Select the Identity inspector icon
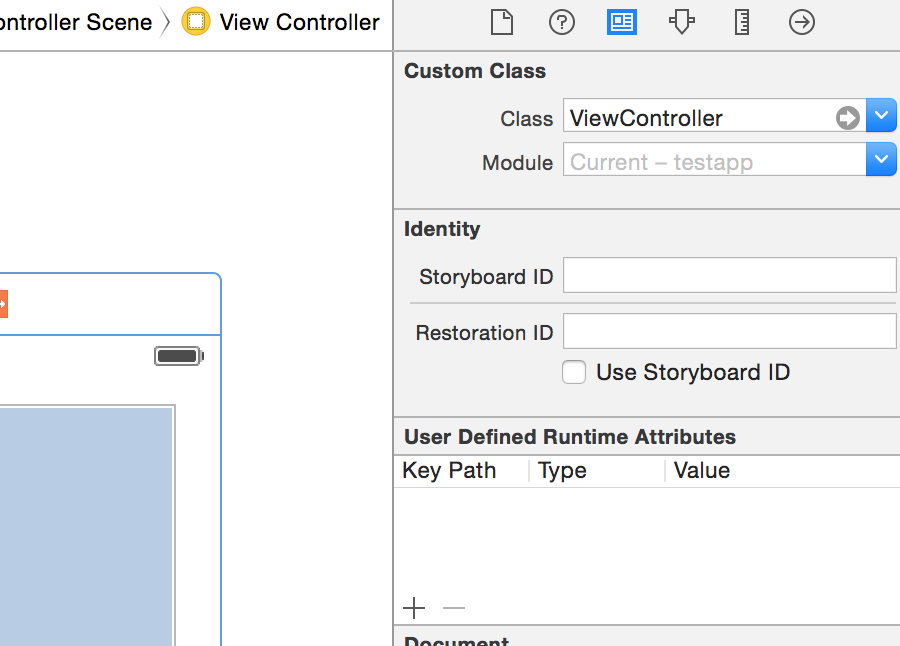Screen dimensions: 900x646 coord(622,22)
